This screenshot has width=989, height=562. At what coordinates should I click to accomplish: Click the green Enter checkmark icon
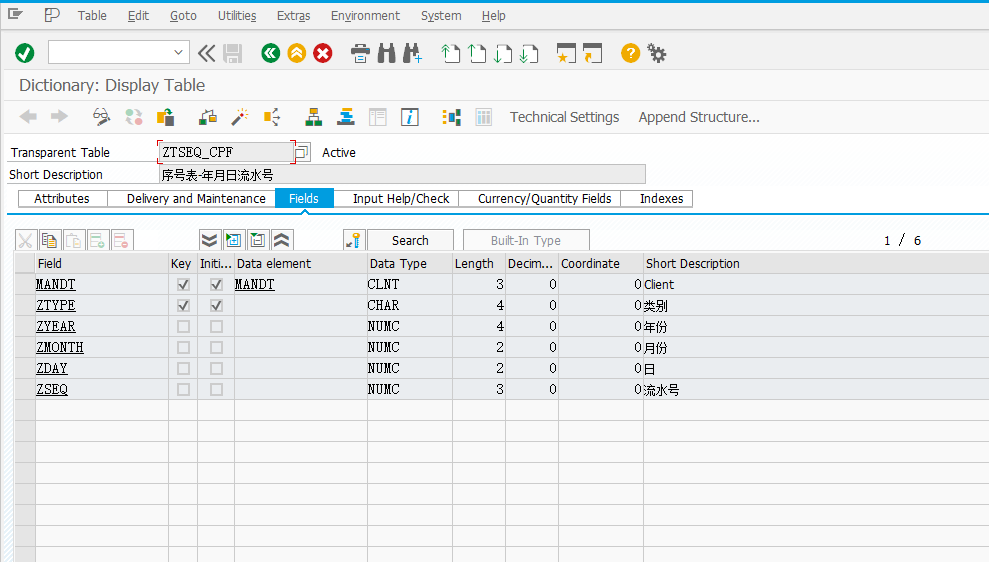pos(25,54)
